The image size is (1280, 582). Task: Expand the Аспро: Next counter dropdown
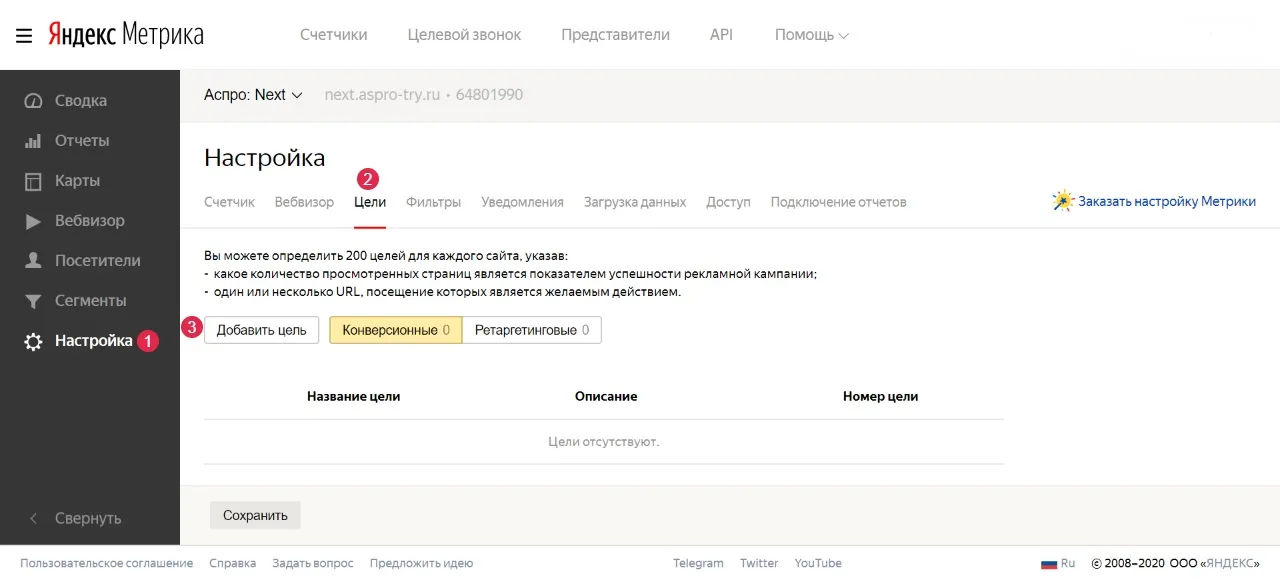click(252, 95)
